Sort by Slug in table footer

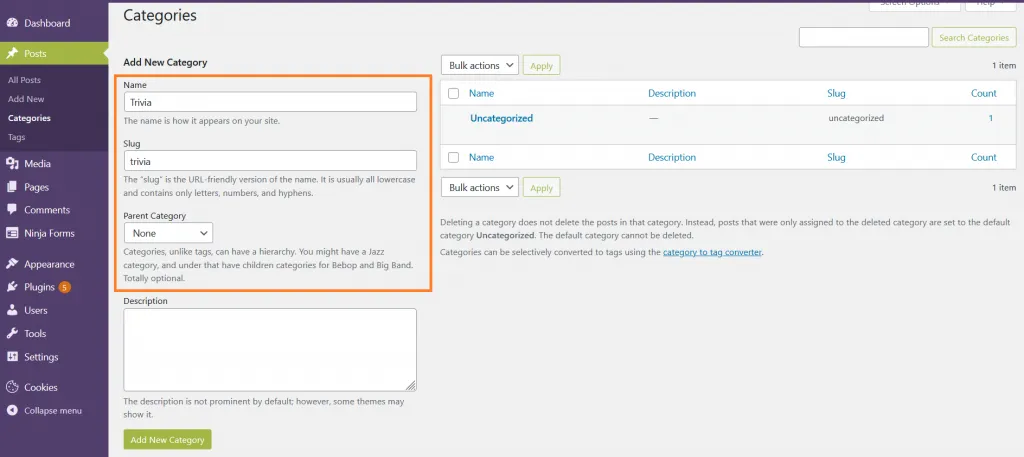(x=836, y=157)
